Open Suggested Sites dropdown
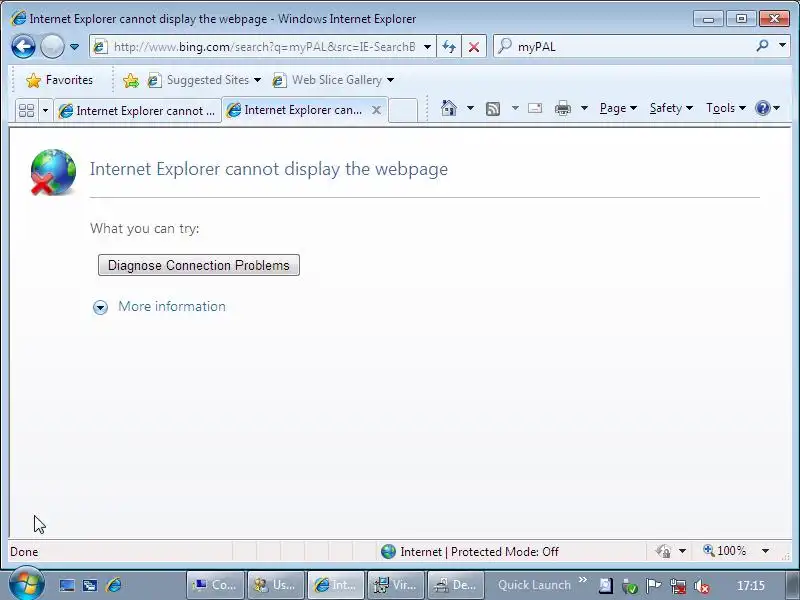 [x=204, y=80]
